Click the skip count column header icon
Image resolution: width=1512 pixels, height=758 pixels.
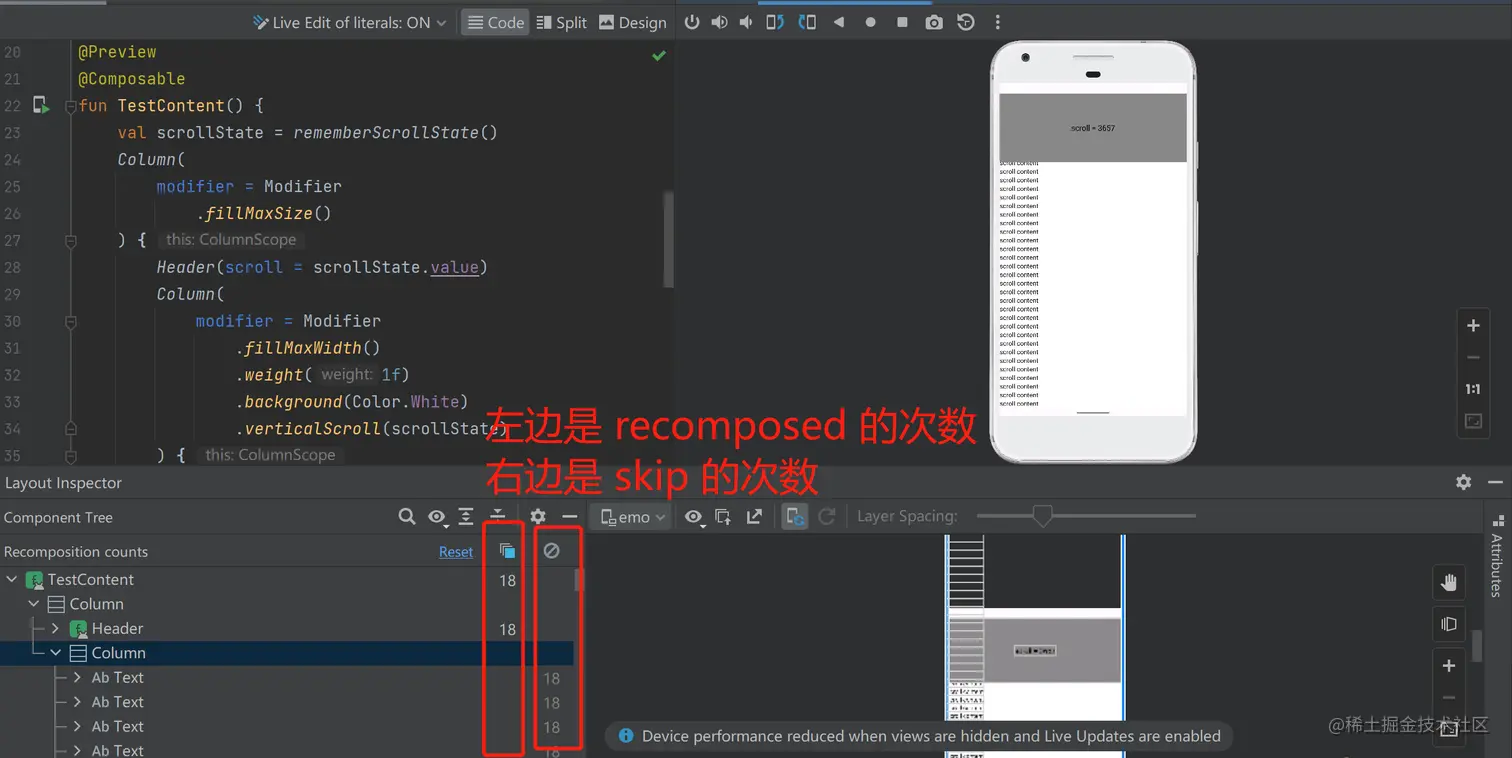551,551
